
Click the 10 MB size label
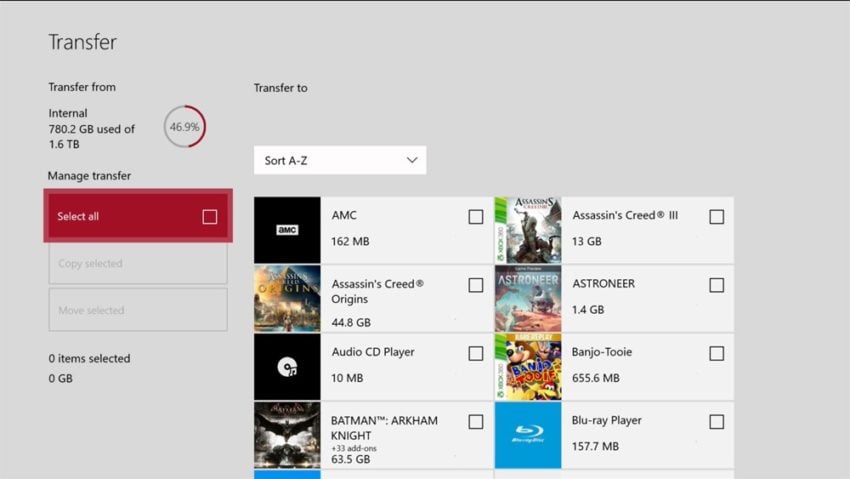click(x=347, y=378)
